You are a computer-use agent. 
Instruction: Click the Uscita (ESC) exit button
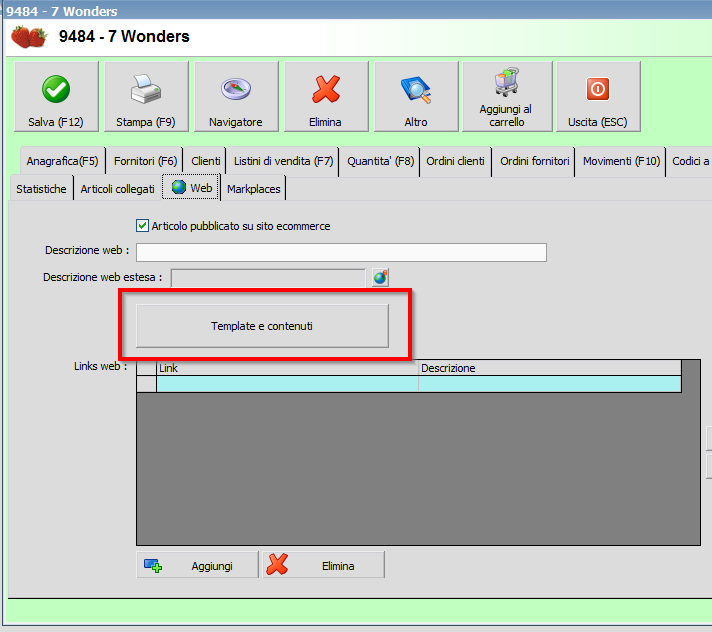click(x=598, y=97)
